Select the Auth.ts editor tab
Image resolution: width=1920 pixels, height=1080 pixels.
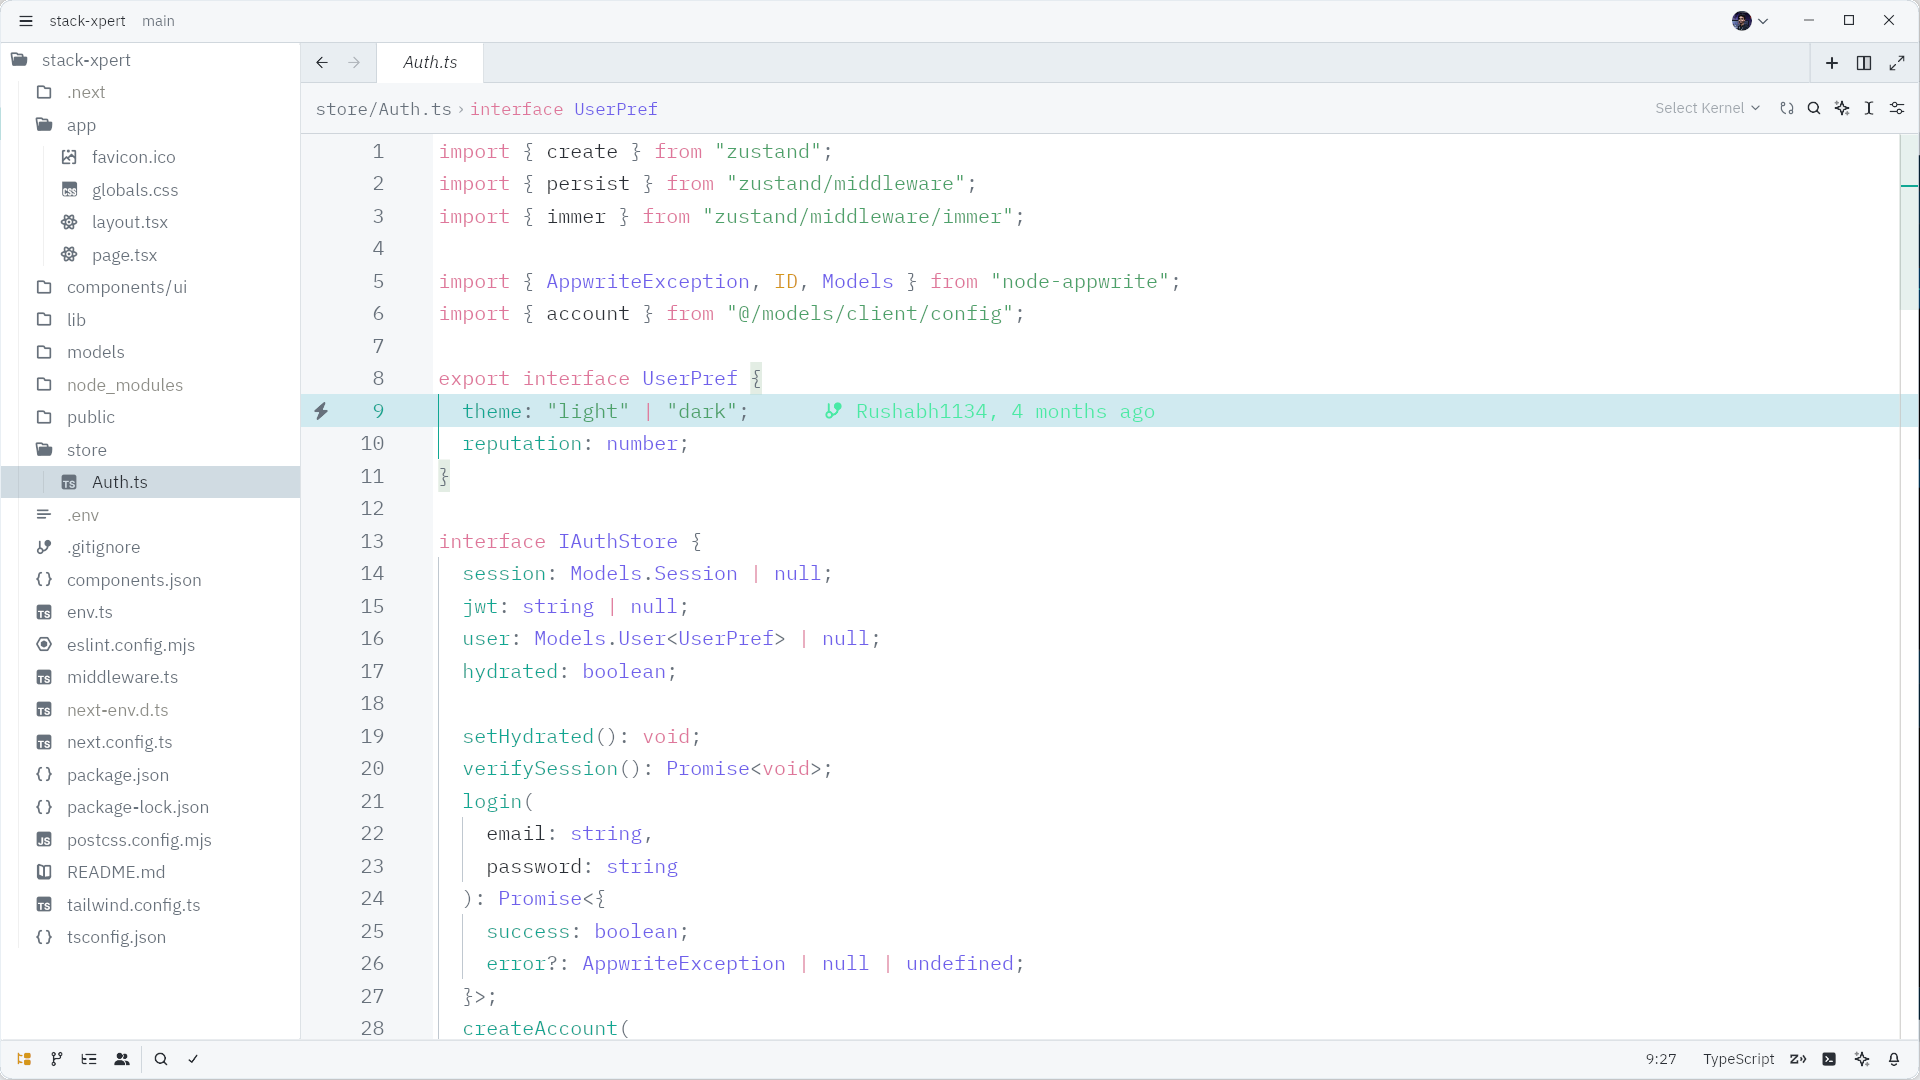430,62
